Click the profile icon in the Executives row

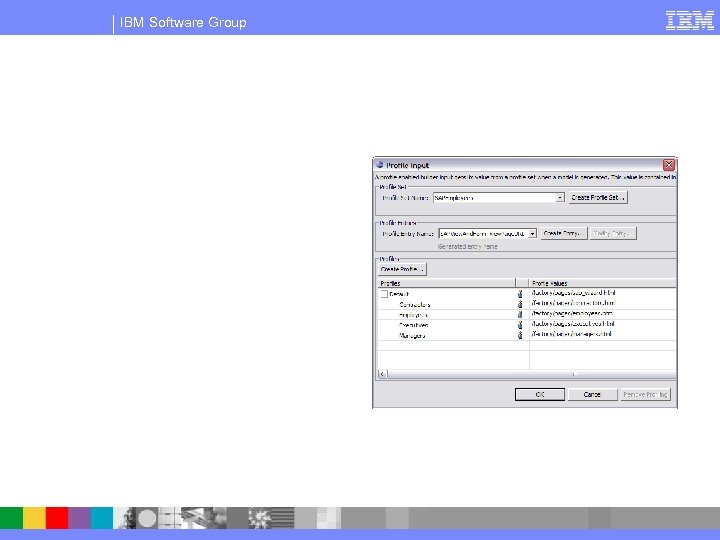[x=520, y=325]
